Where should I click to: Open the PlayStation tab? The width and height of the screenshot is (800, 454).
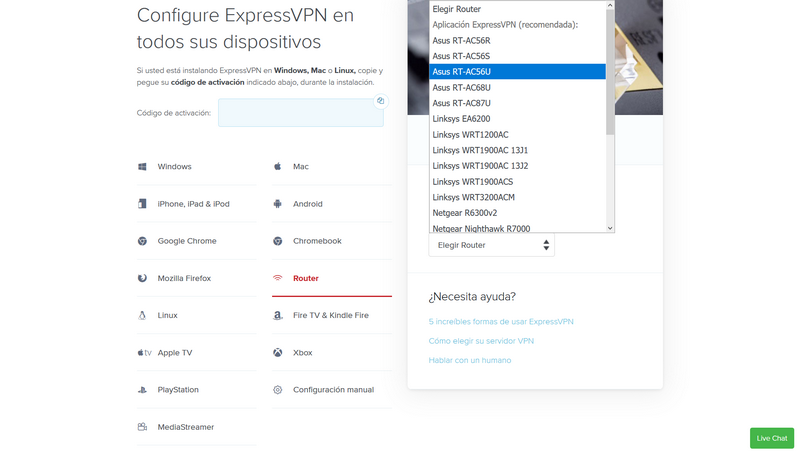pos(196,390)
